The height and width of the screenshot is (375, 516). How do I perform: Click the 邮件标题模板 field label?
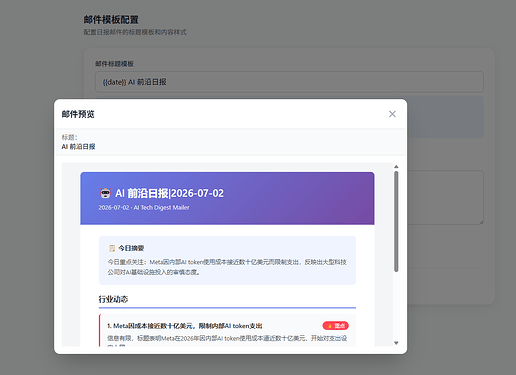pyautogui.click(x=114, y=64)
